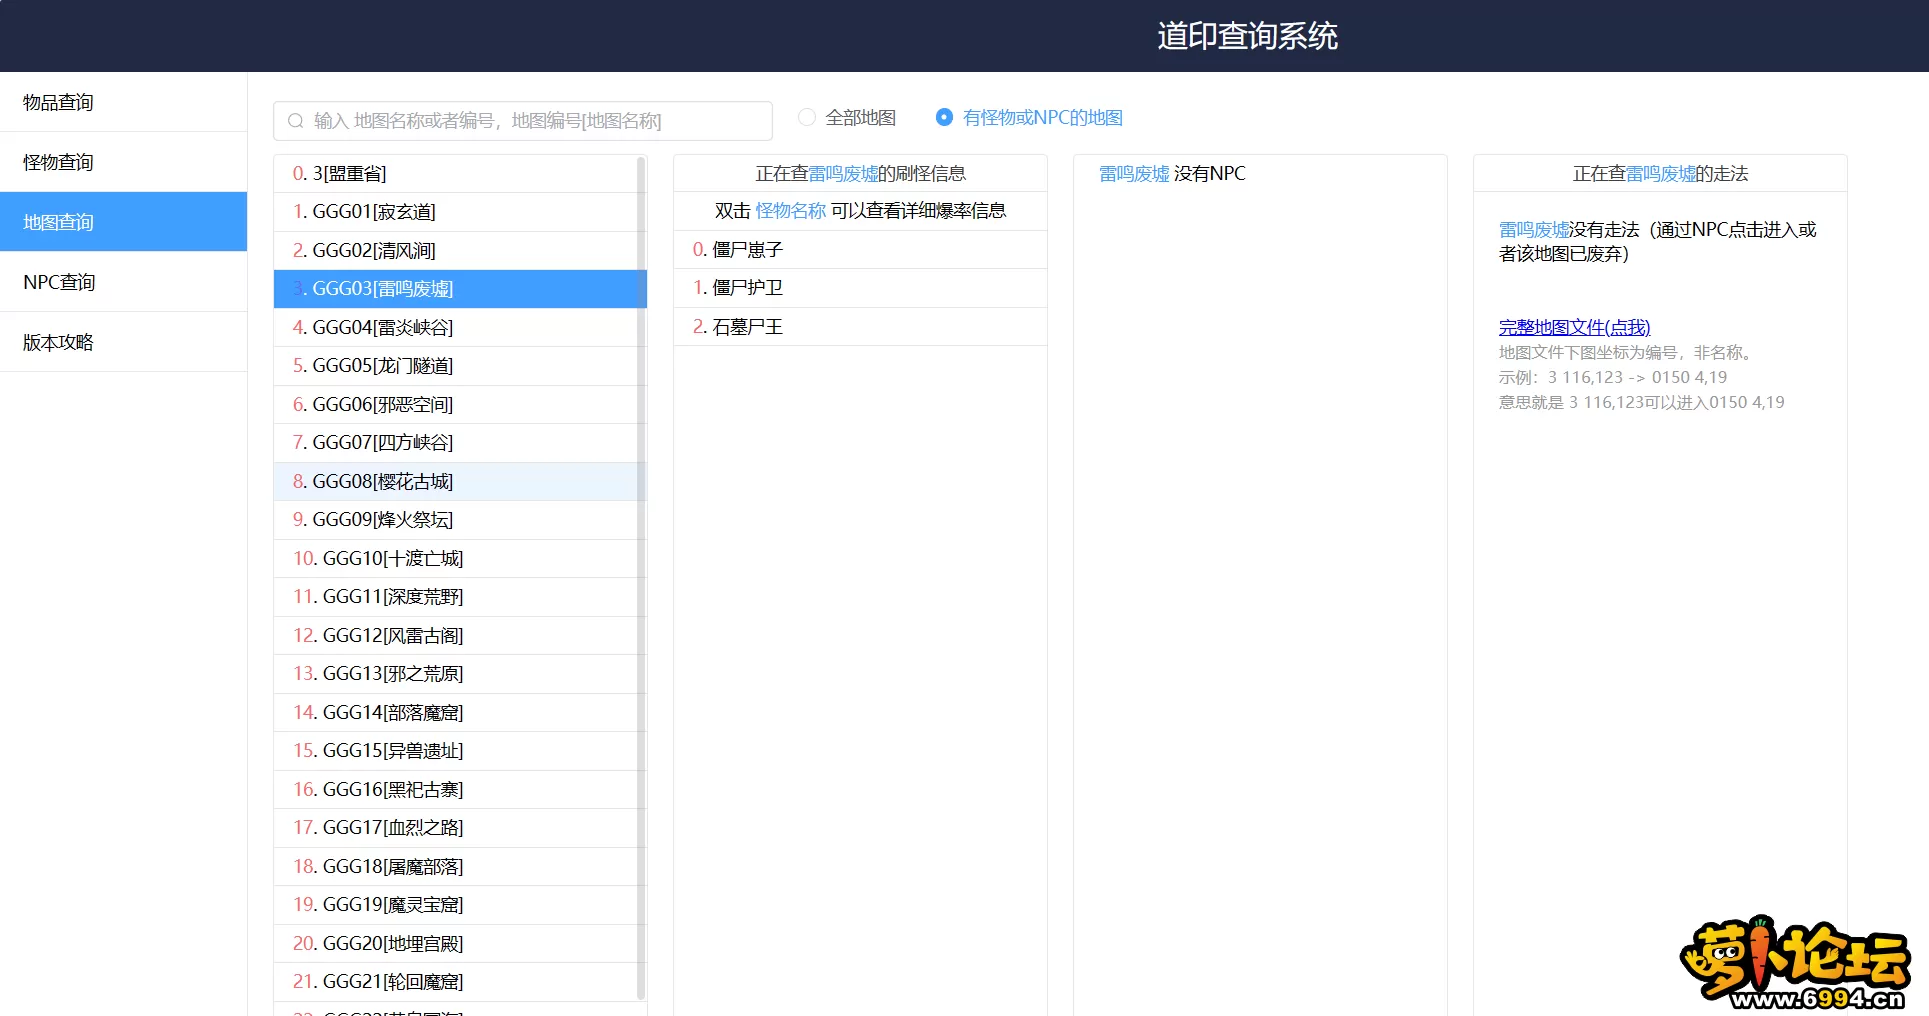Select map row 3[盟重省]
This screenshot has height=1016, width=1929.
click(x=460, y=174)
